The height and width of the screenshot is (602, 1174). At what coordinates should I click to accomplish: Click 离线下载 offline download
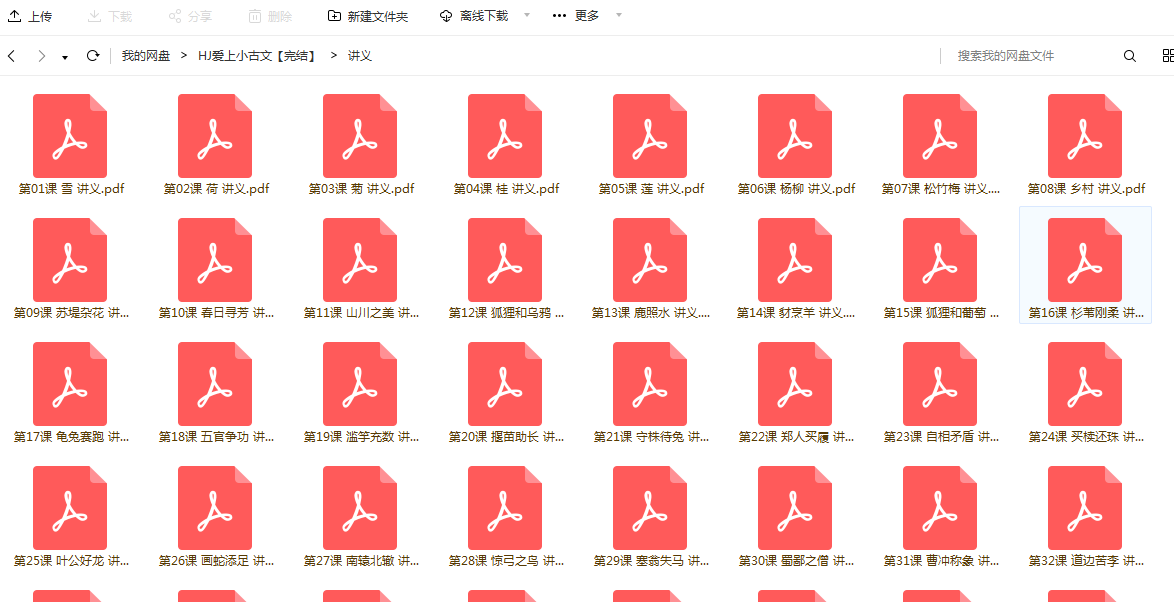473,16
